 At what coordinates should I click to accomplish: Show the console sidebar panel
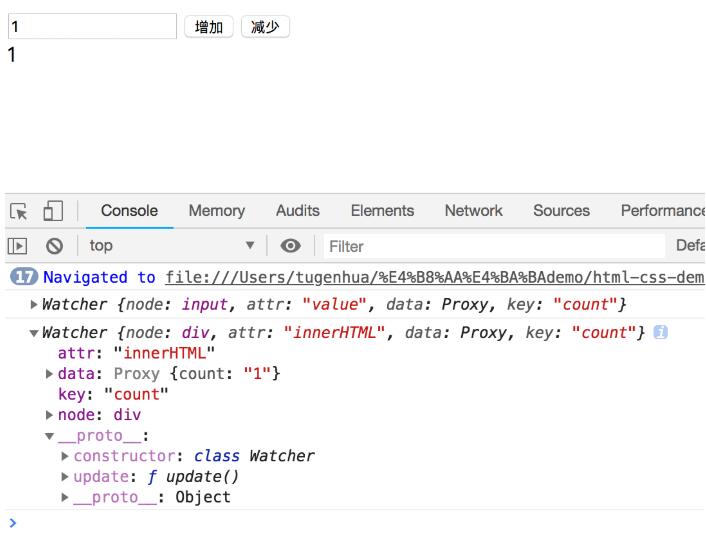pos(17,246)
